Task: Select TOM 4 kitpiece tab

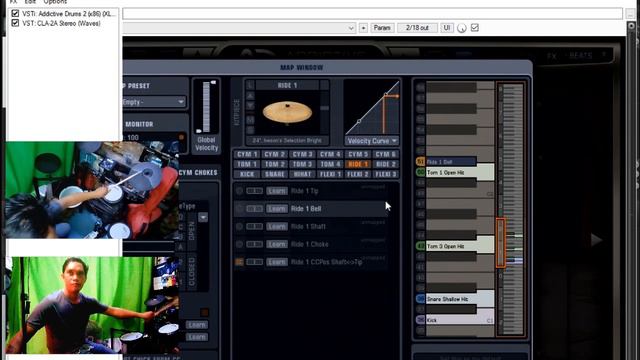Action: click(x=330, y=164)
